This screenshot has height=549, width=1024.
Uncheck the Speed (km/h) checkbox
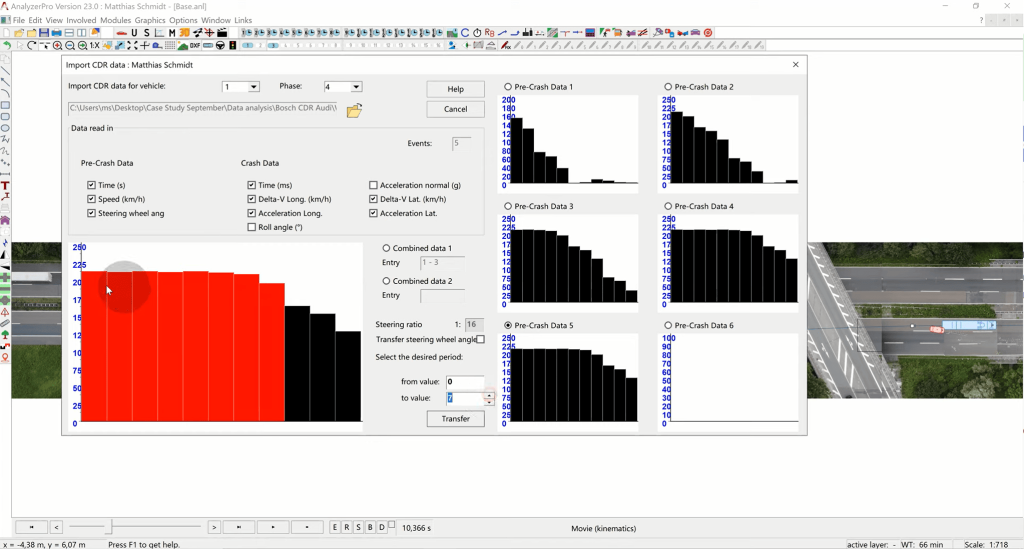point(92,199)
